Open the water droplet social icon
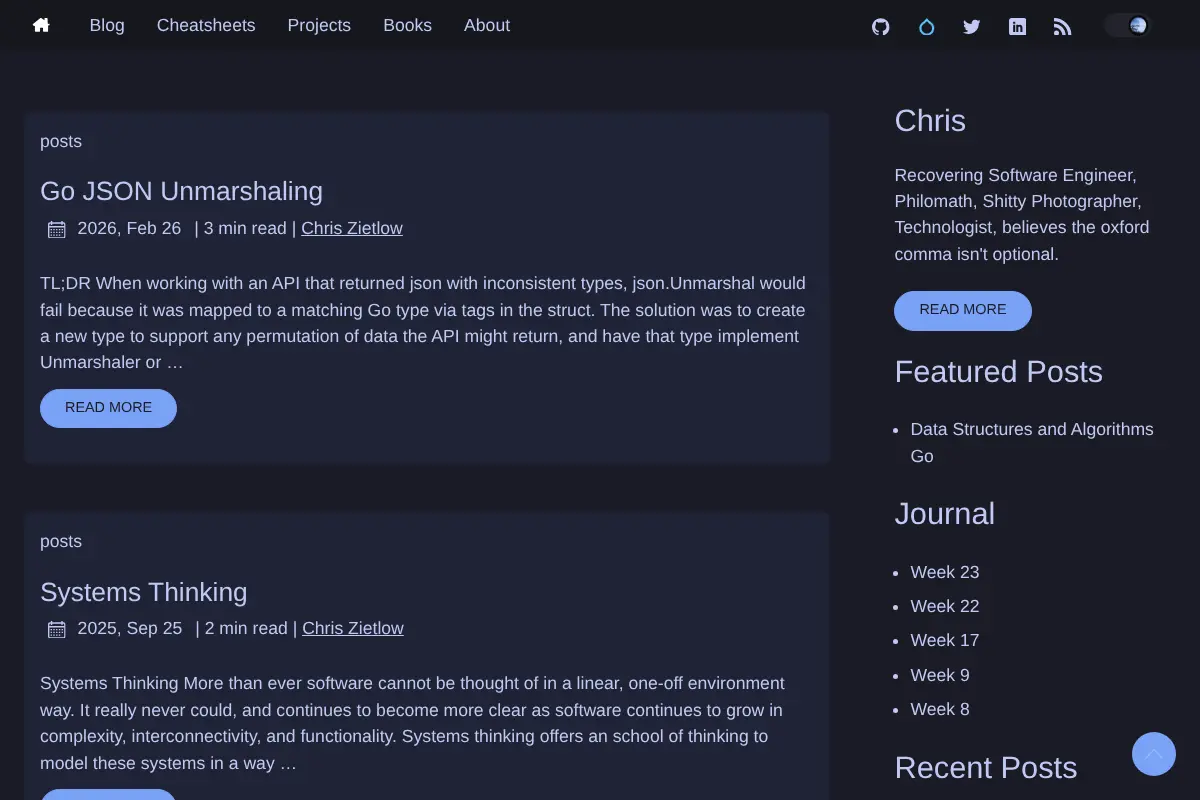The image size is (1200, 800). [x=927, y=27]
